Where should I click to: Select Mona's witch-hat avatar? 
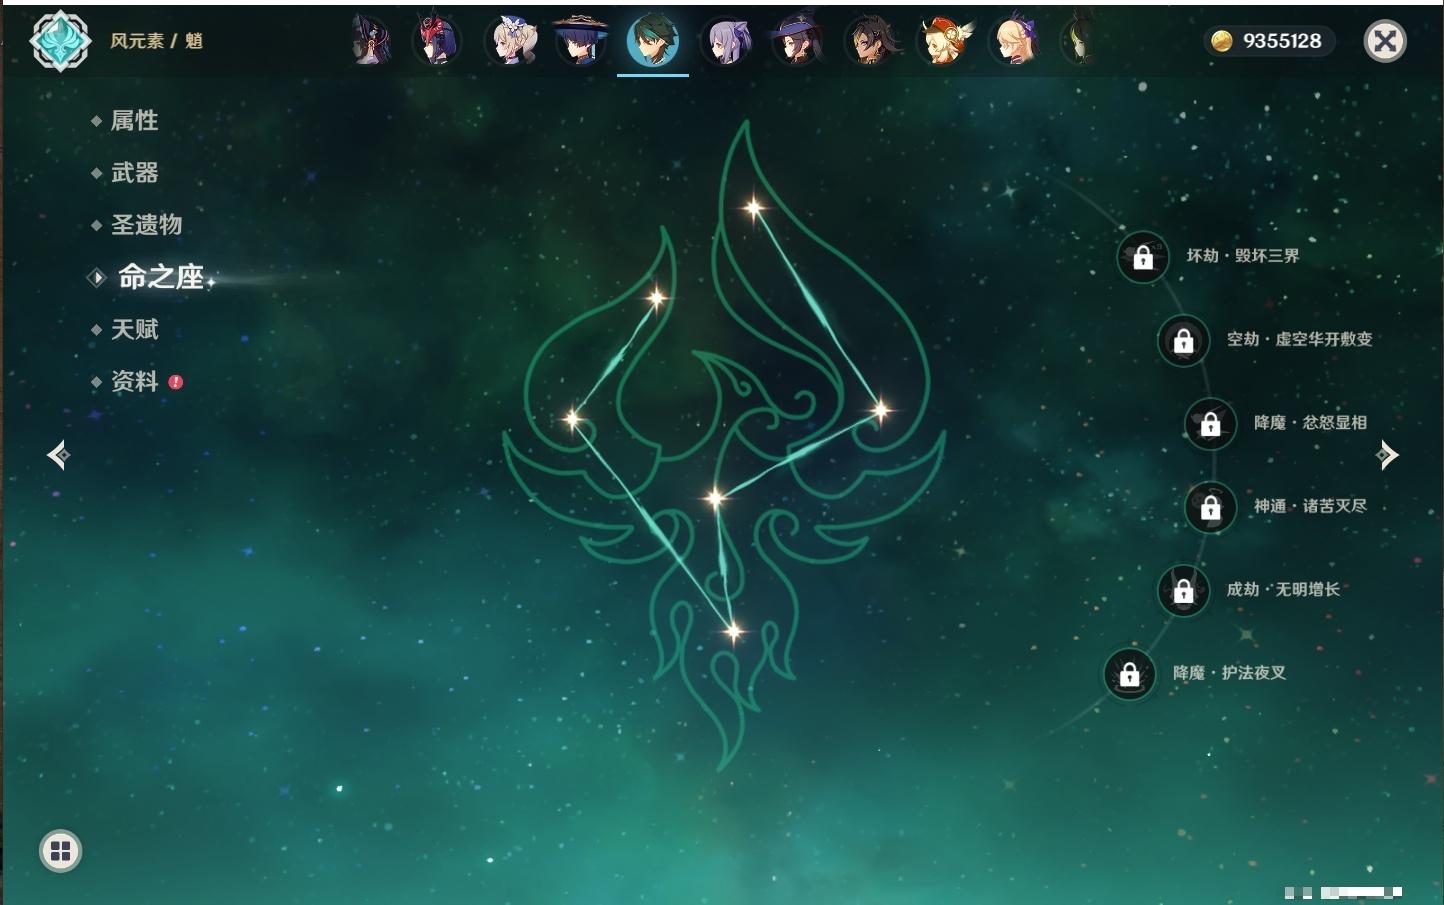click(798, 41)
